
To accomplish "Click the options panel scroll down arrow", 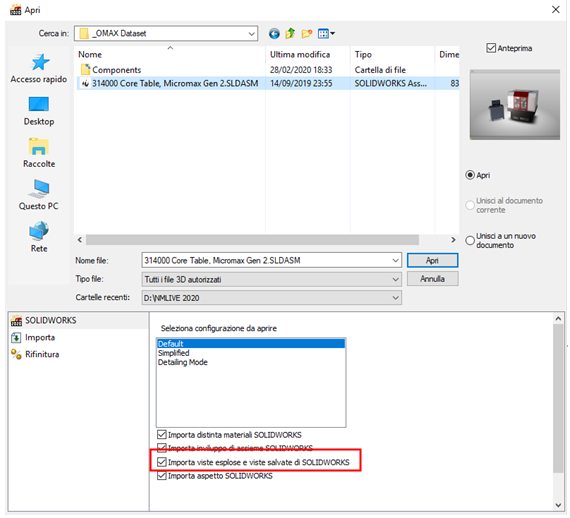I will [558, 505].
